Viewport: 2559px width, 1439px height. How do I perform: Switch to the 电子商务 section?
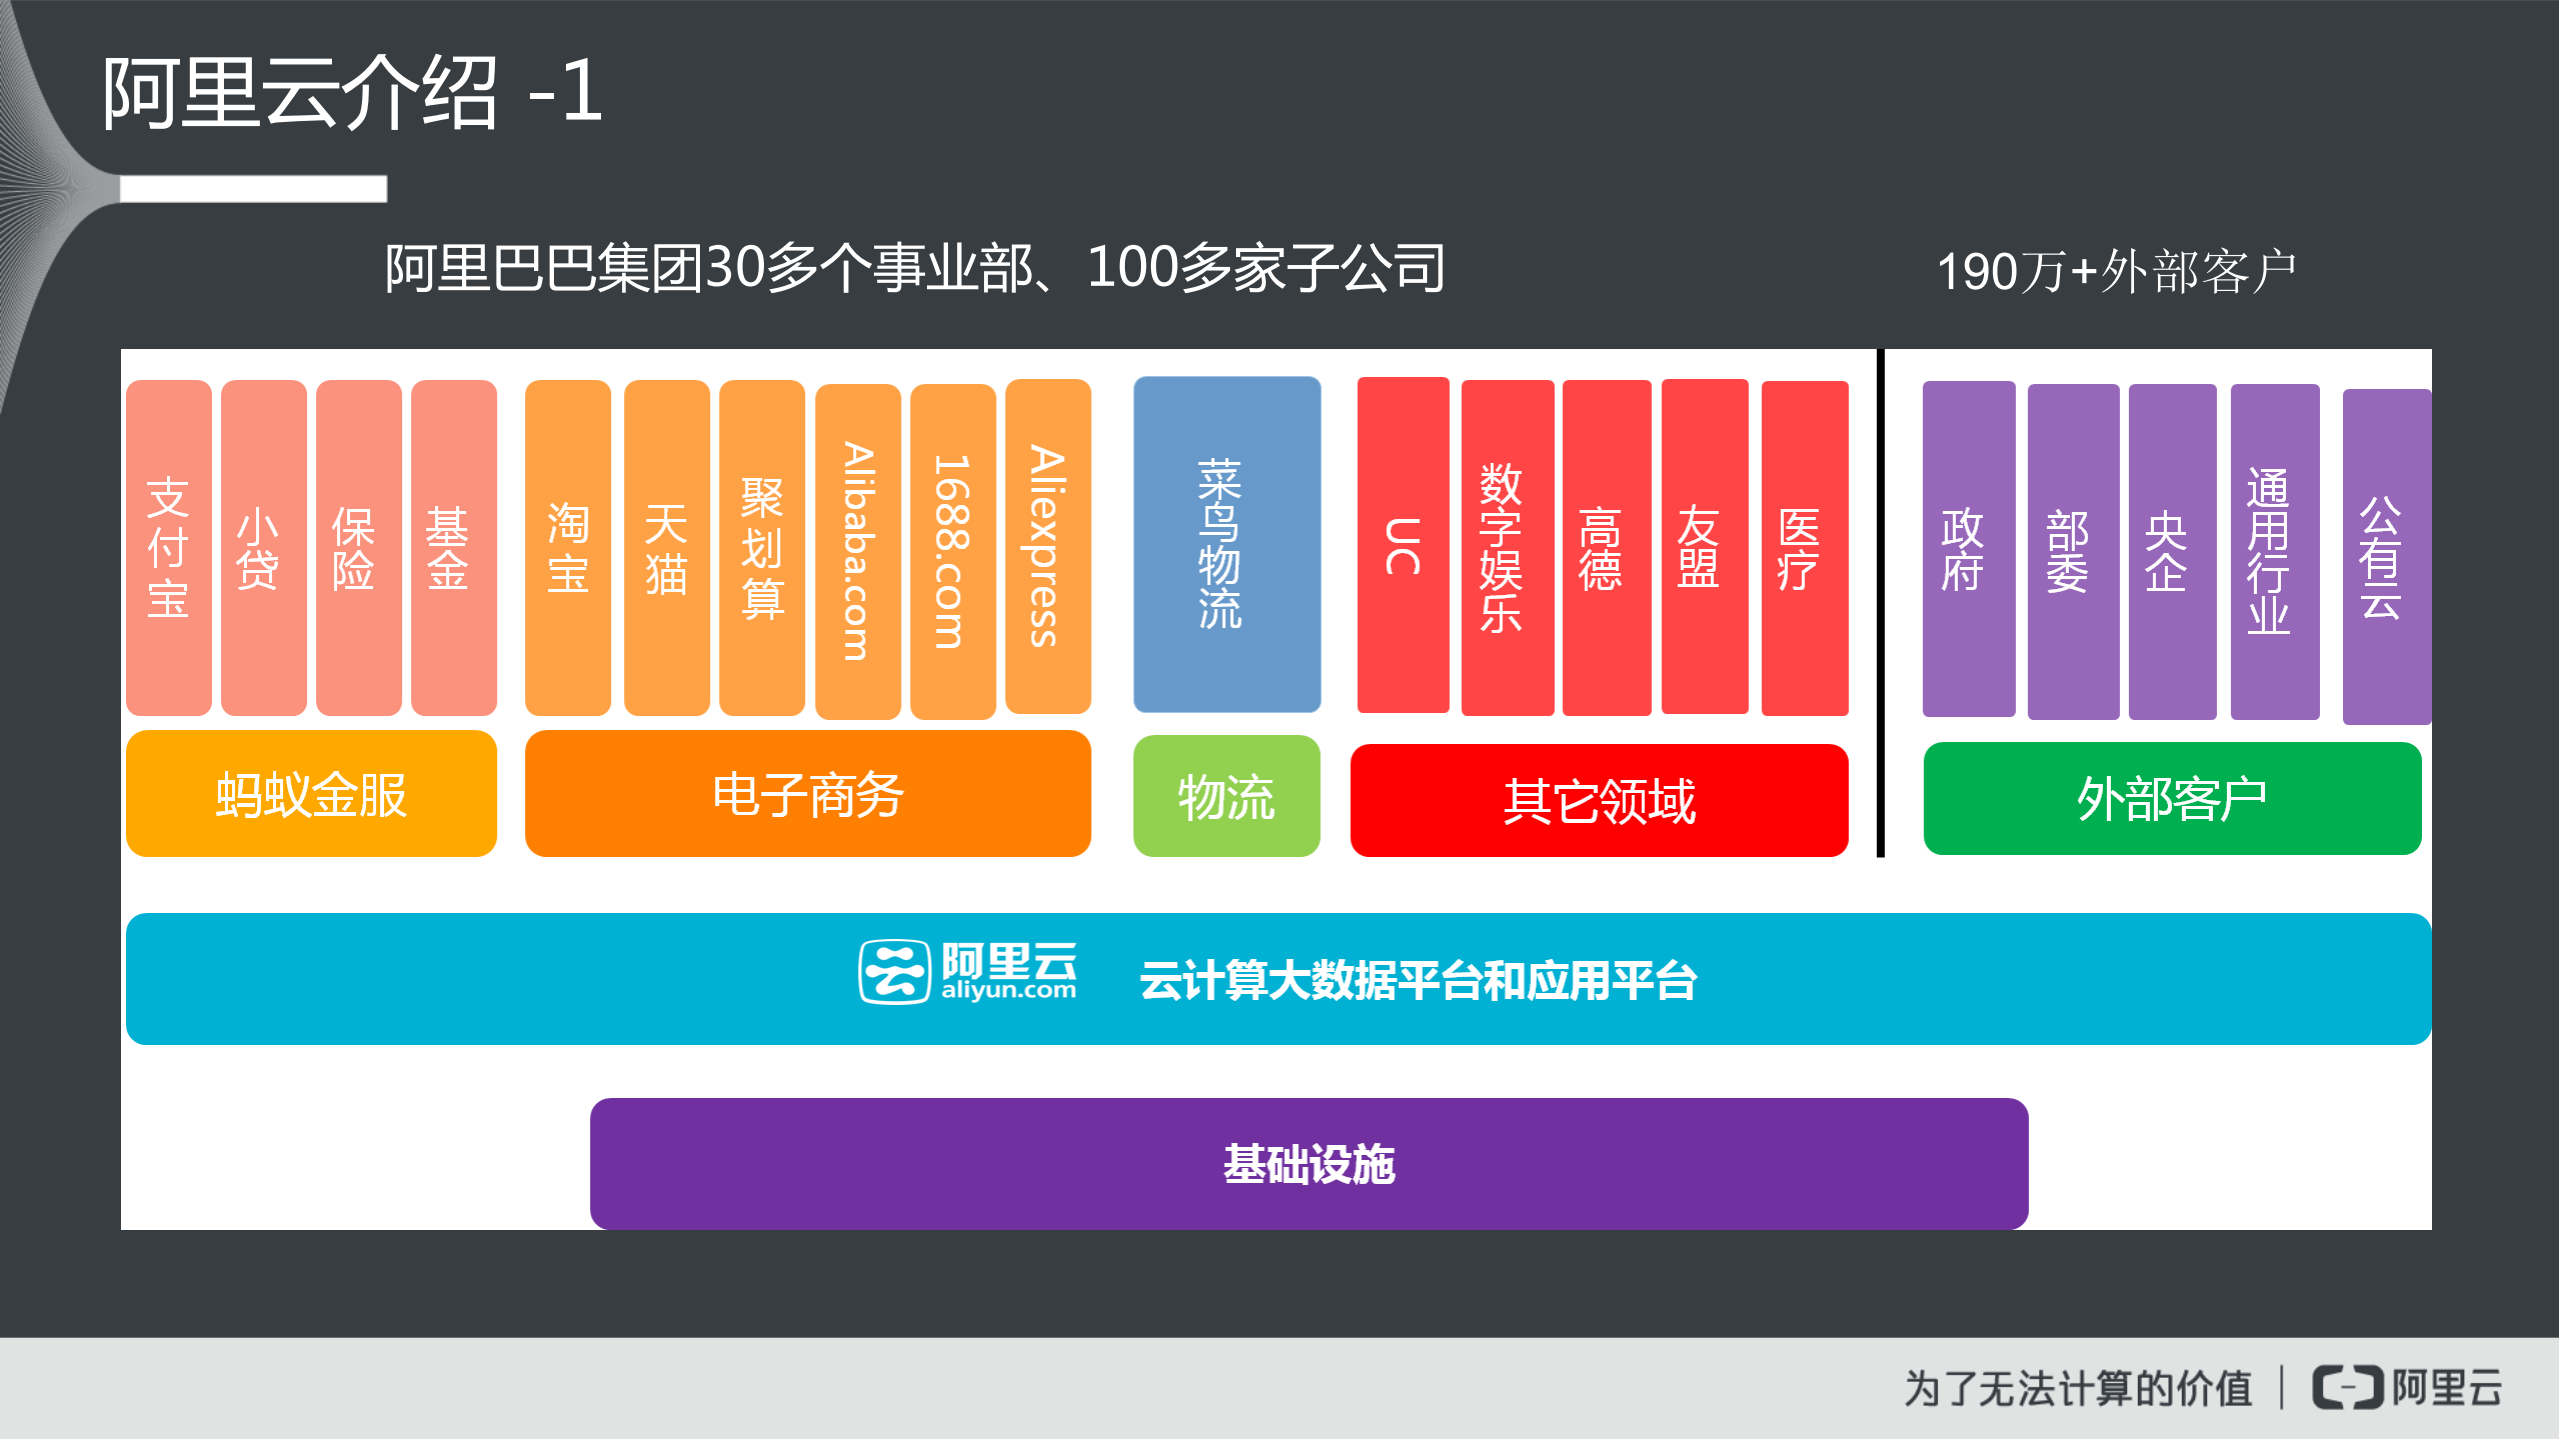(x=807, y=794)
